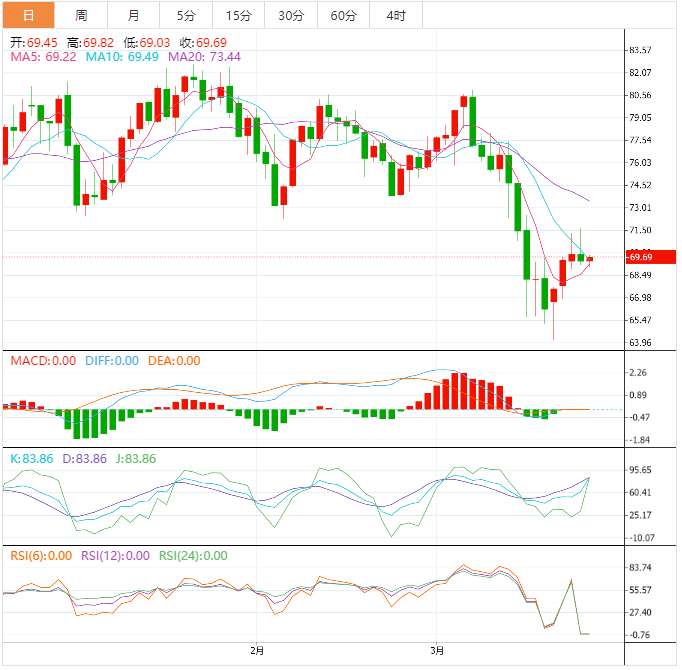
Task: Click the 3月 date axis marker
Action: (x=436, y=651)
